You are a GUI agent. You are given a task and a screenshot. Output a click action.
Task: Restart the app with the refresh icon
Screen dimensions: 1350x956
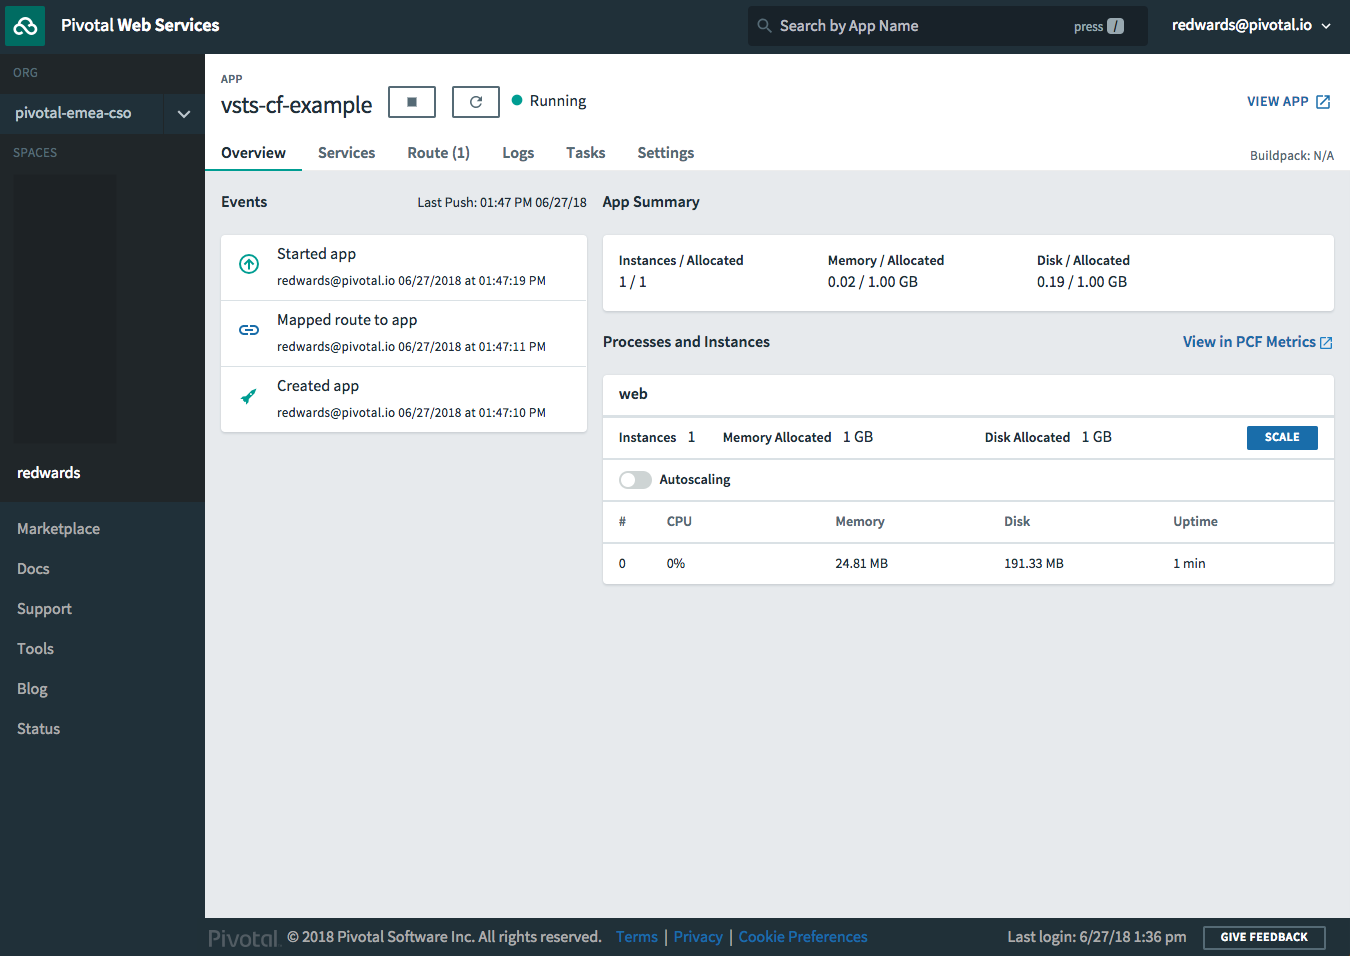tap(476, 102)
